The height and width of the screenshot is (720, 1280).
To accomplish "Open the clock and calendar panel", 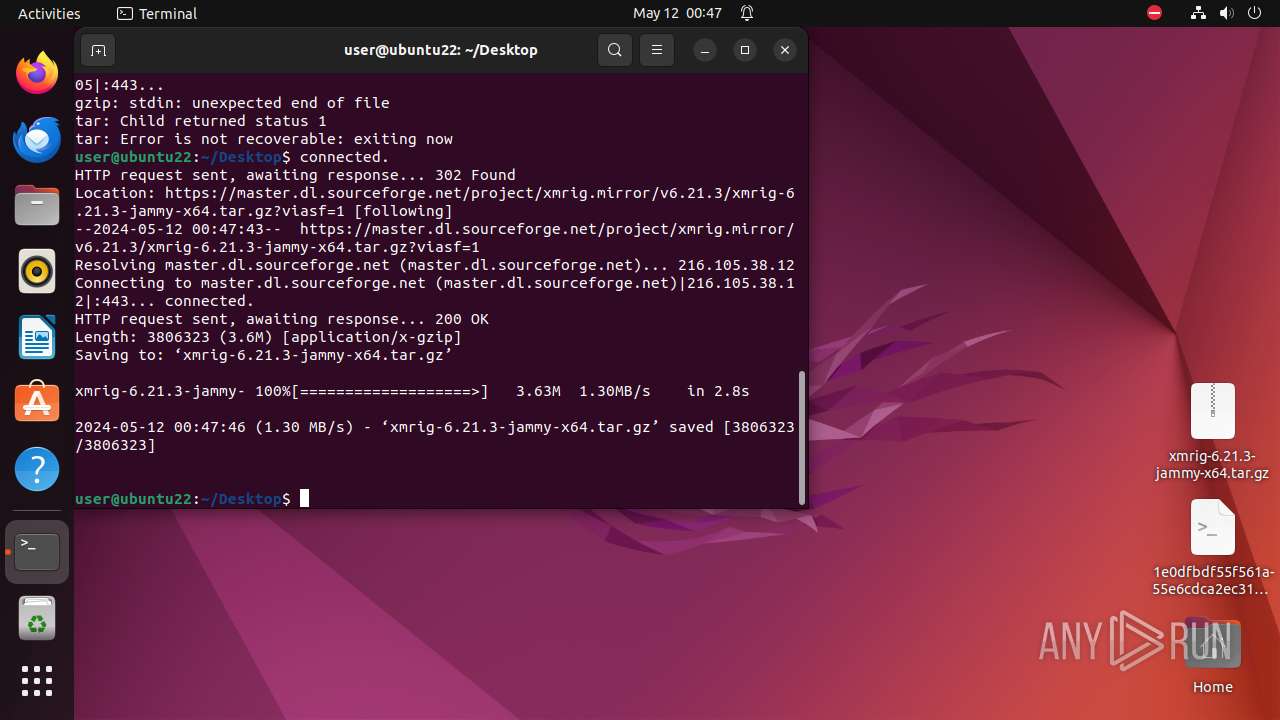I will click(677, 13).
